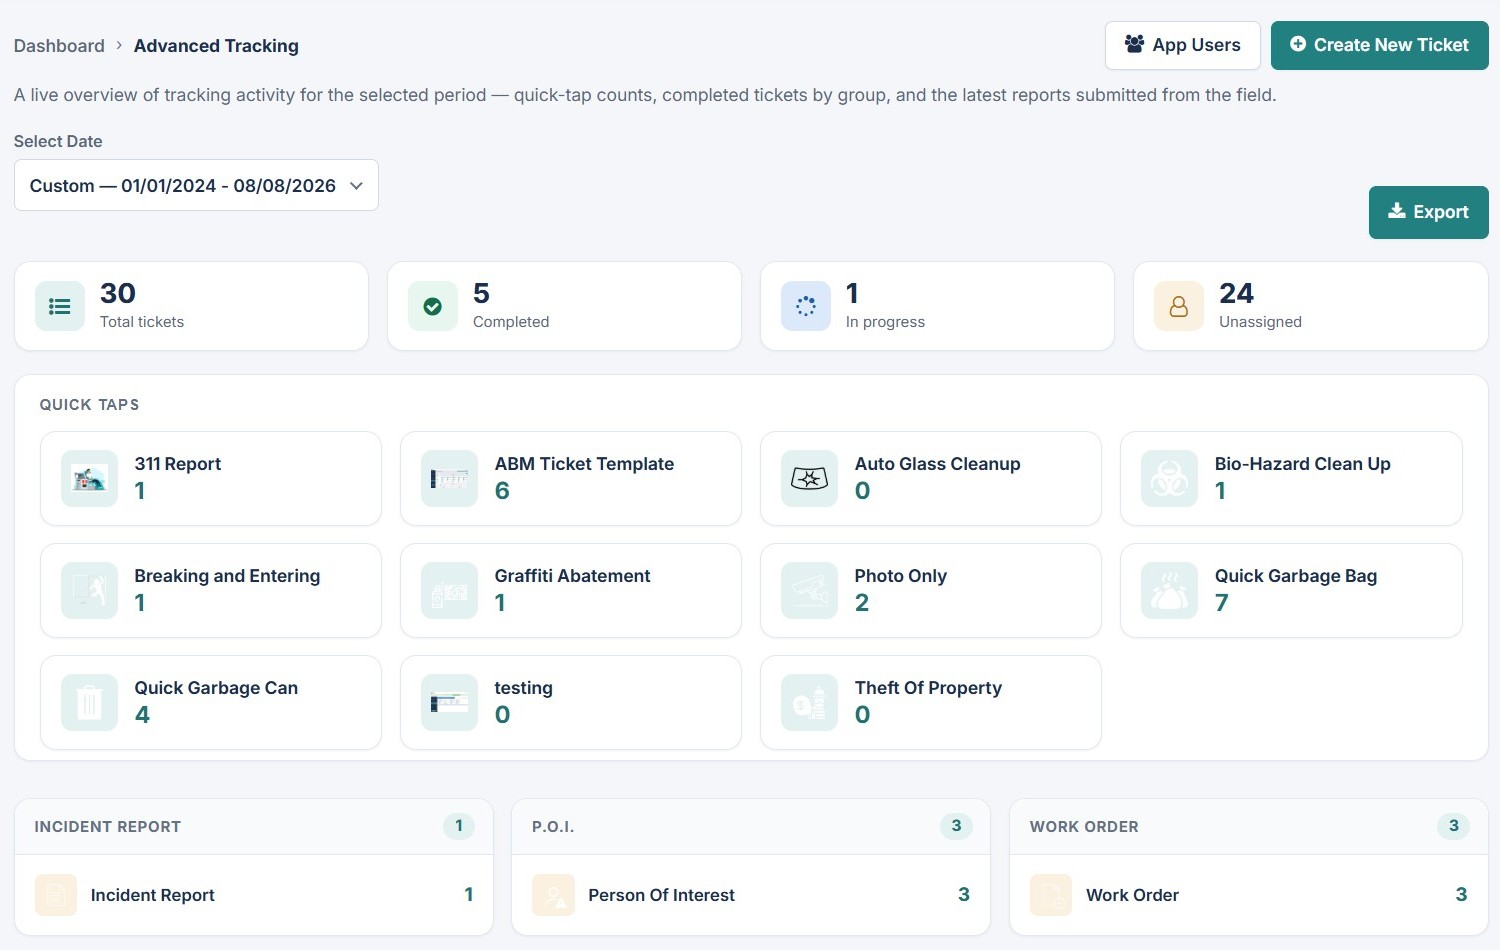Click the Quick Garbage Can count 4
This screenshot has width=1500, height=950.
click(x=142, y=715)
